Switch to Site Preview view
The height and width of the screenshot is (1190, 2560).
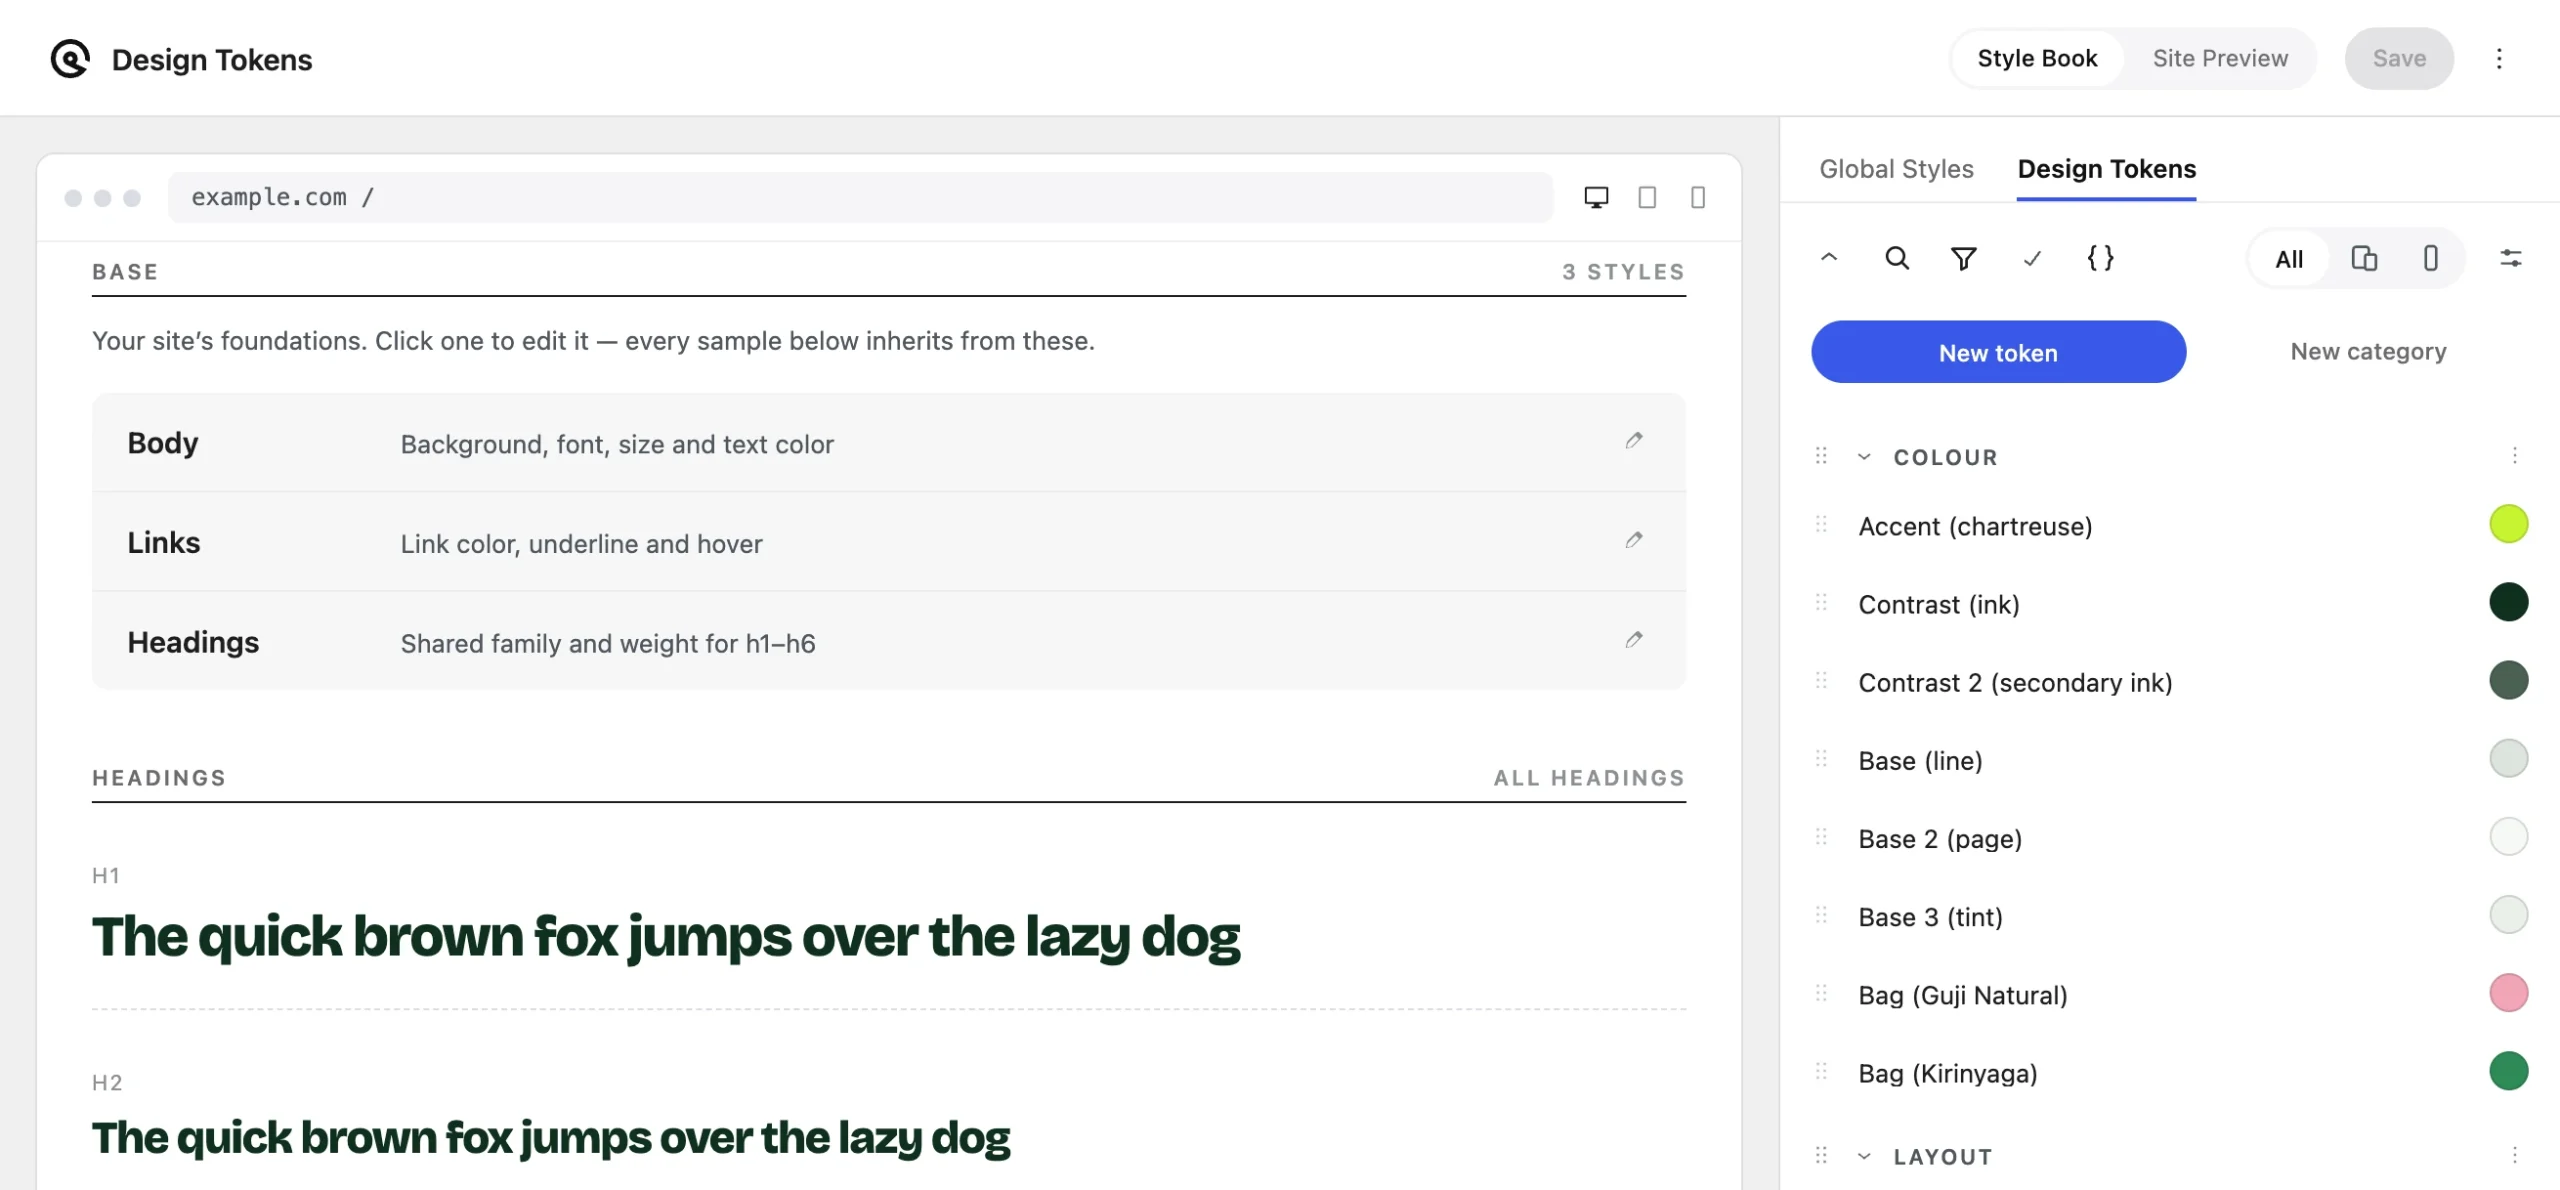[2220, 58]
